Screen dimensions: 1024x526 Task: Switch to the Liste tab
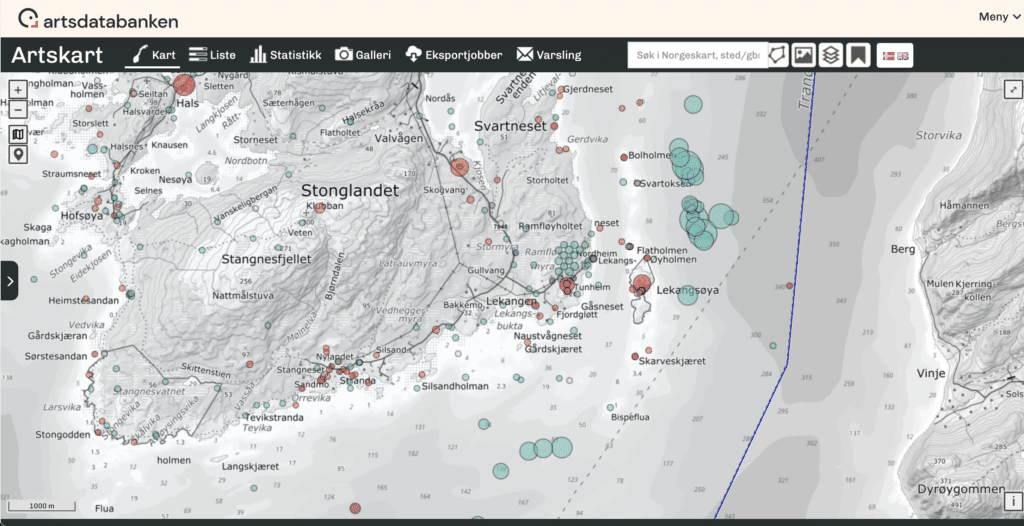click(x=212, y=55)
